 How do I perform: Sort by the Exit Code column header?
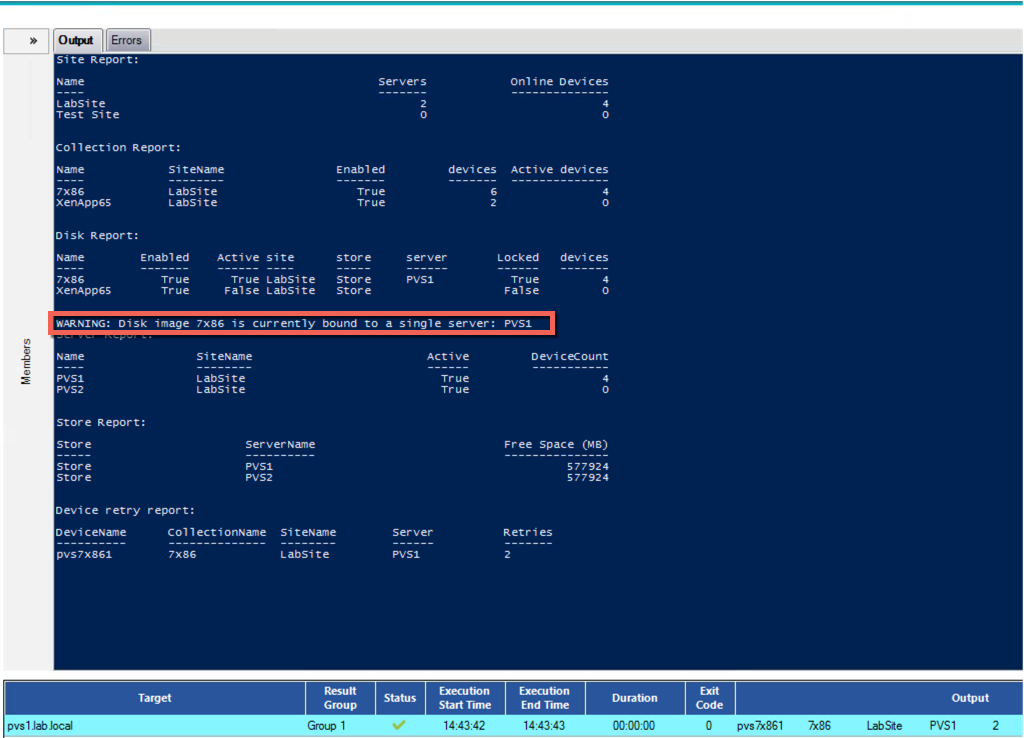click(710, 698)
